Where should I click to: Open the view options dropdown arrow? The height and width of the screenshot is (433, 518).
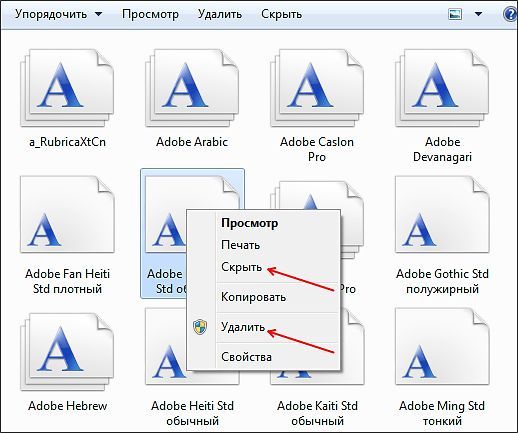pos(478,14)
